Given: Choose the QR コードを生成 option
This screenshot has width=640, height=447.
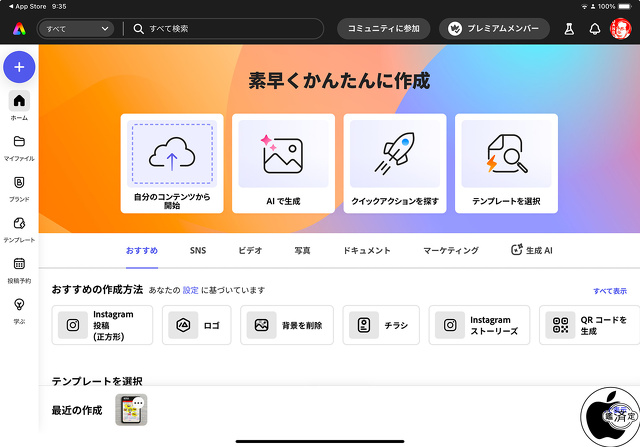Looking at the screenshot, I should tap(589, 325).
